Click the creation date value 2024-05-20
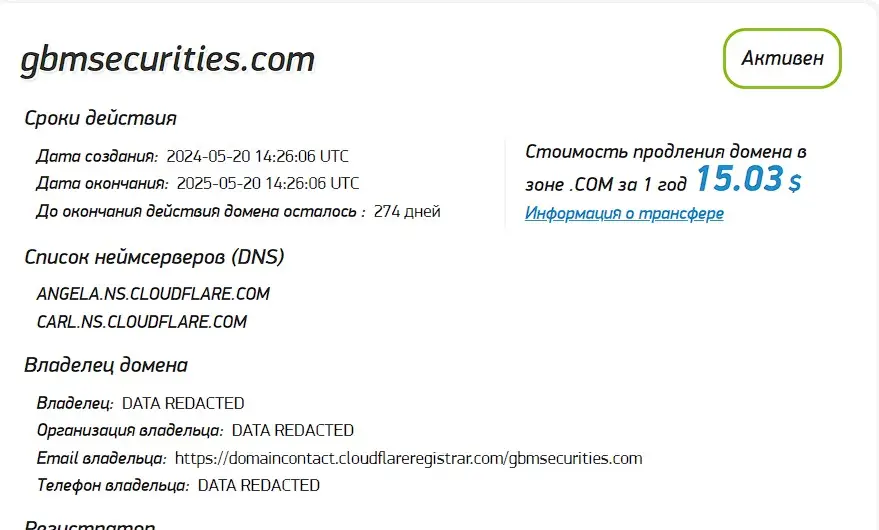 pos(257,156)
